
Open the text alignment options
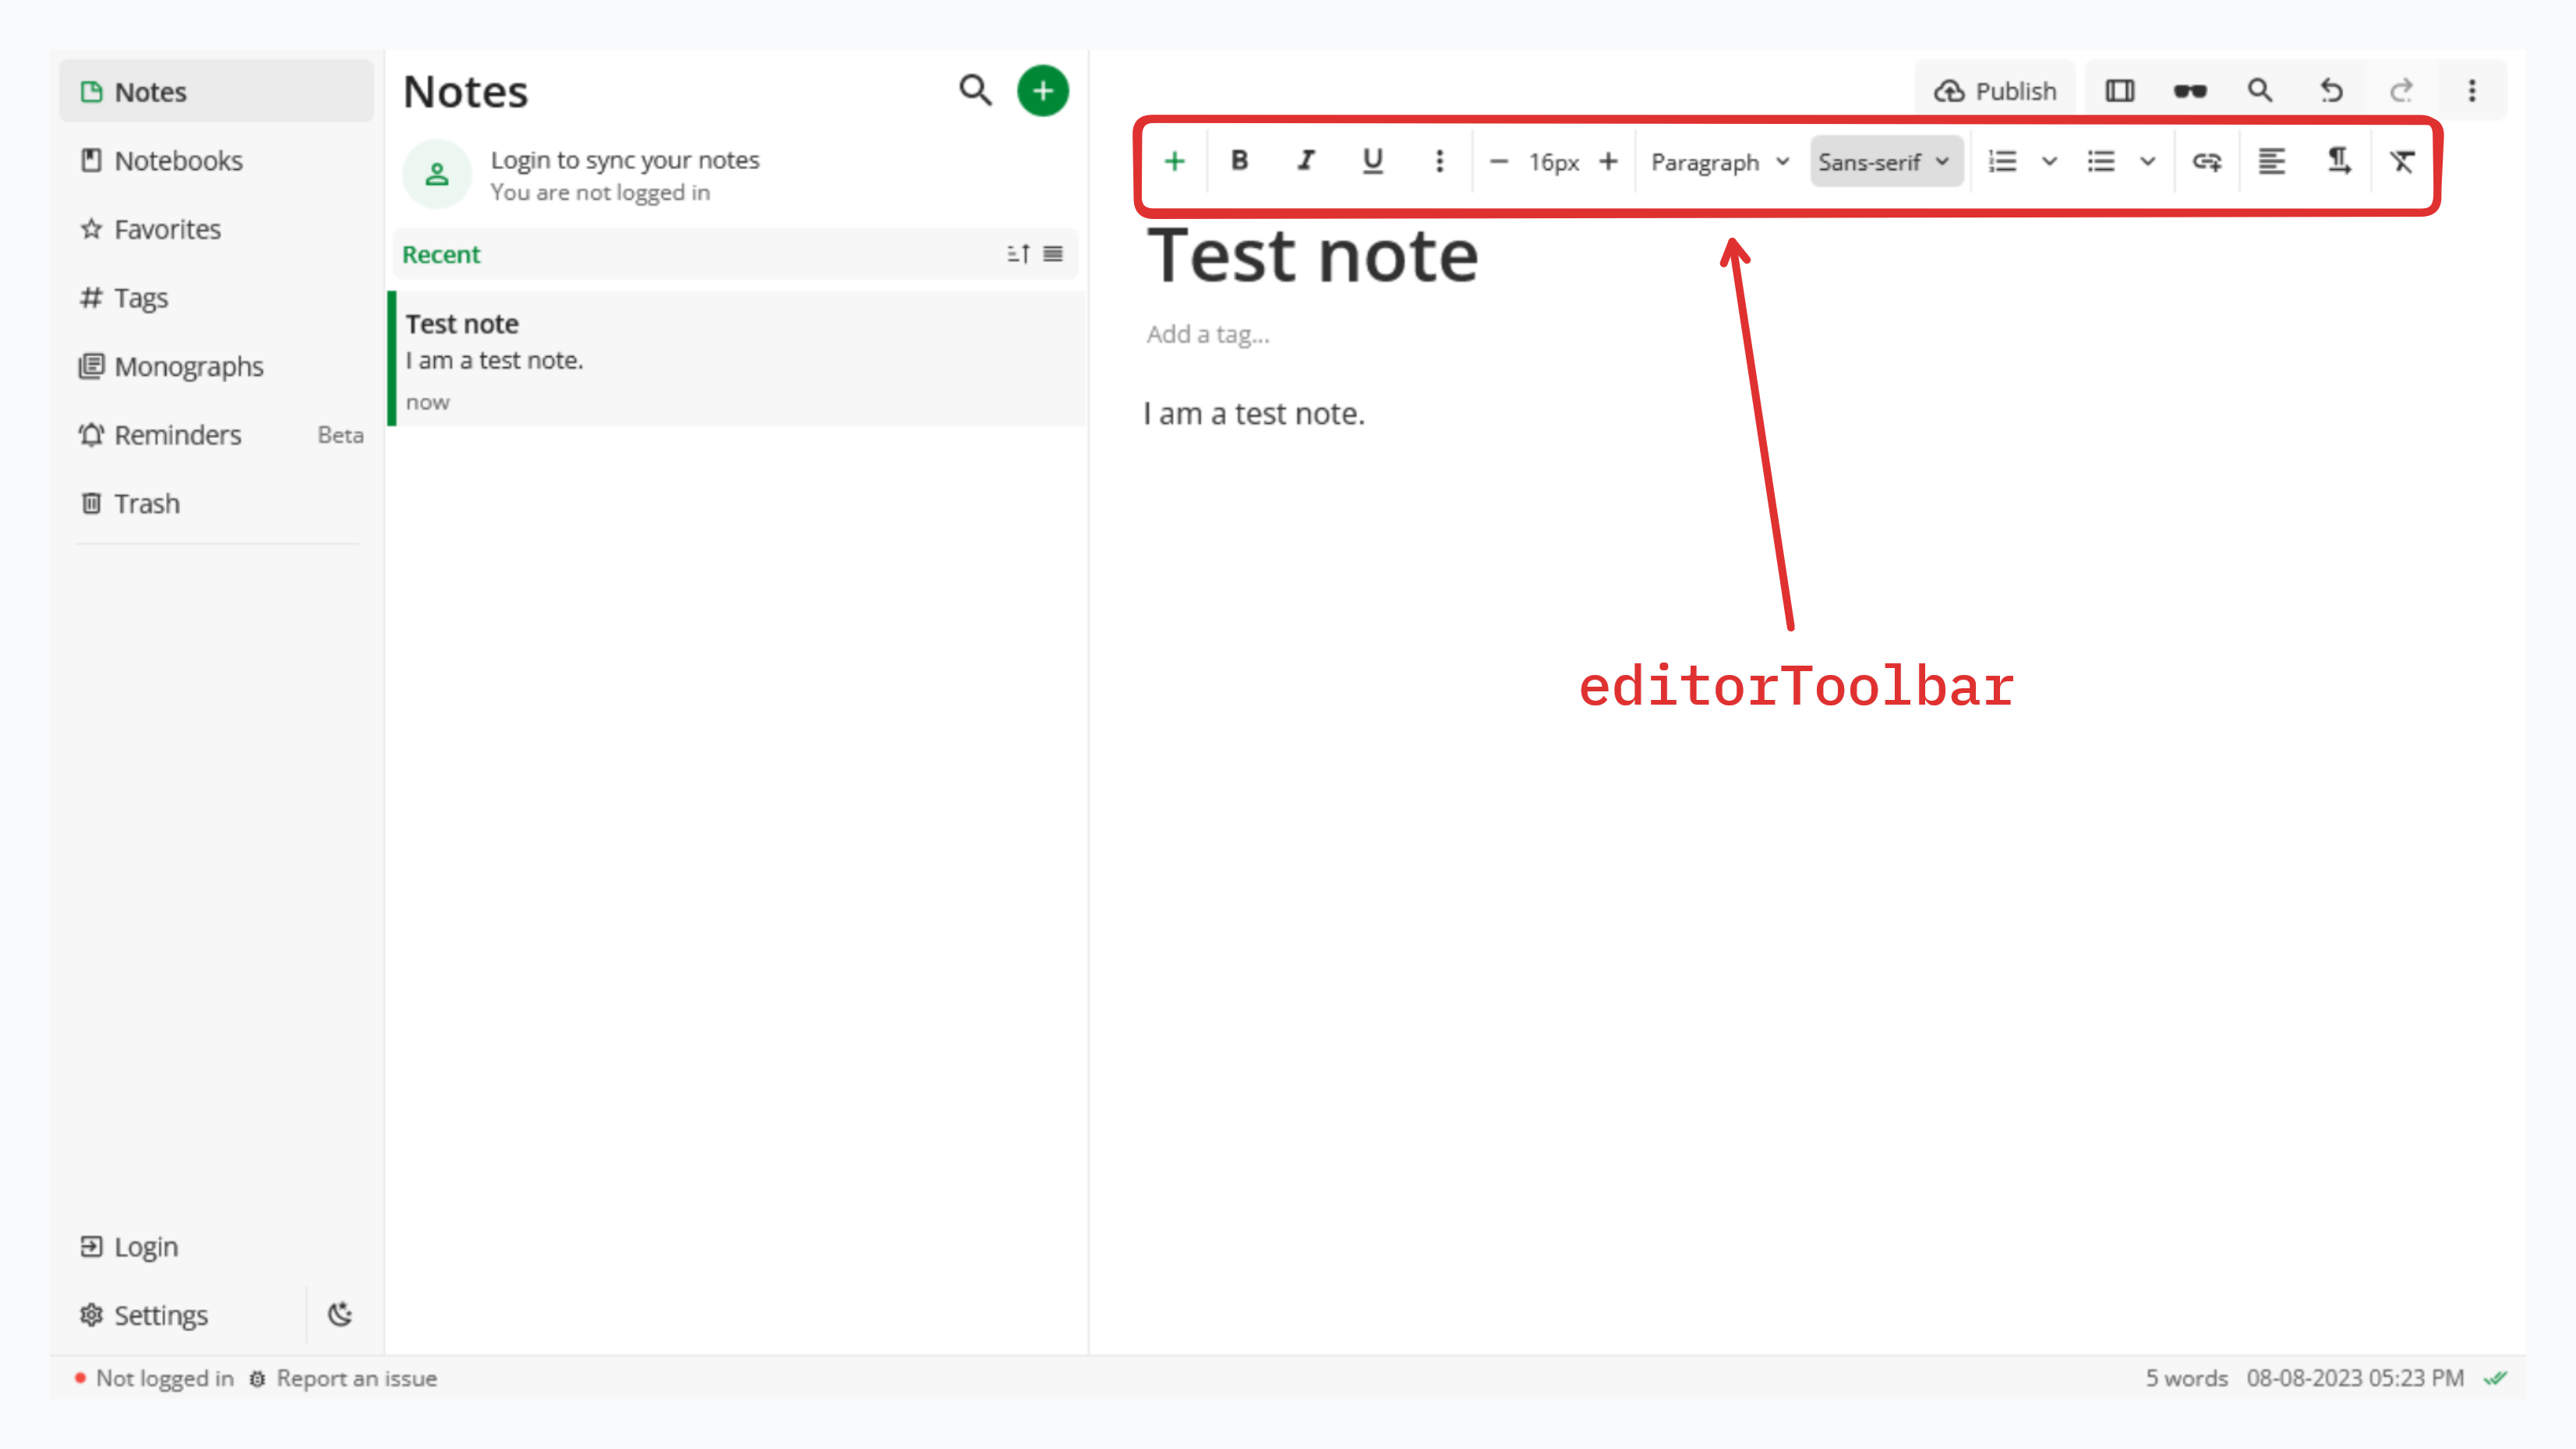pos(2271,161)
